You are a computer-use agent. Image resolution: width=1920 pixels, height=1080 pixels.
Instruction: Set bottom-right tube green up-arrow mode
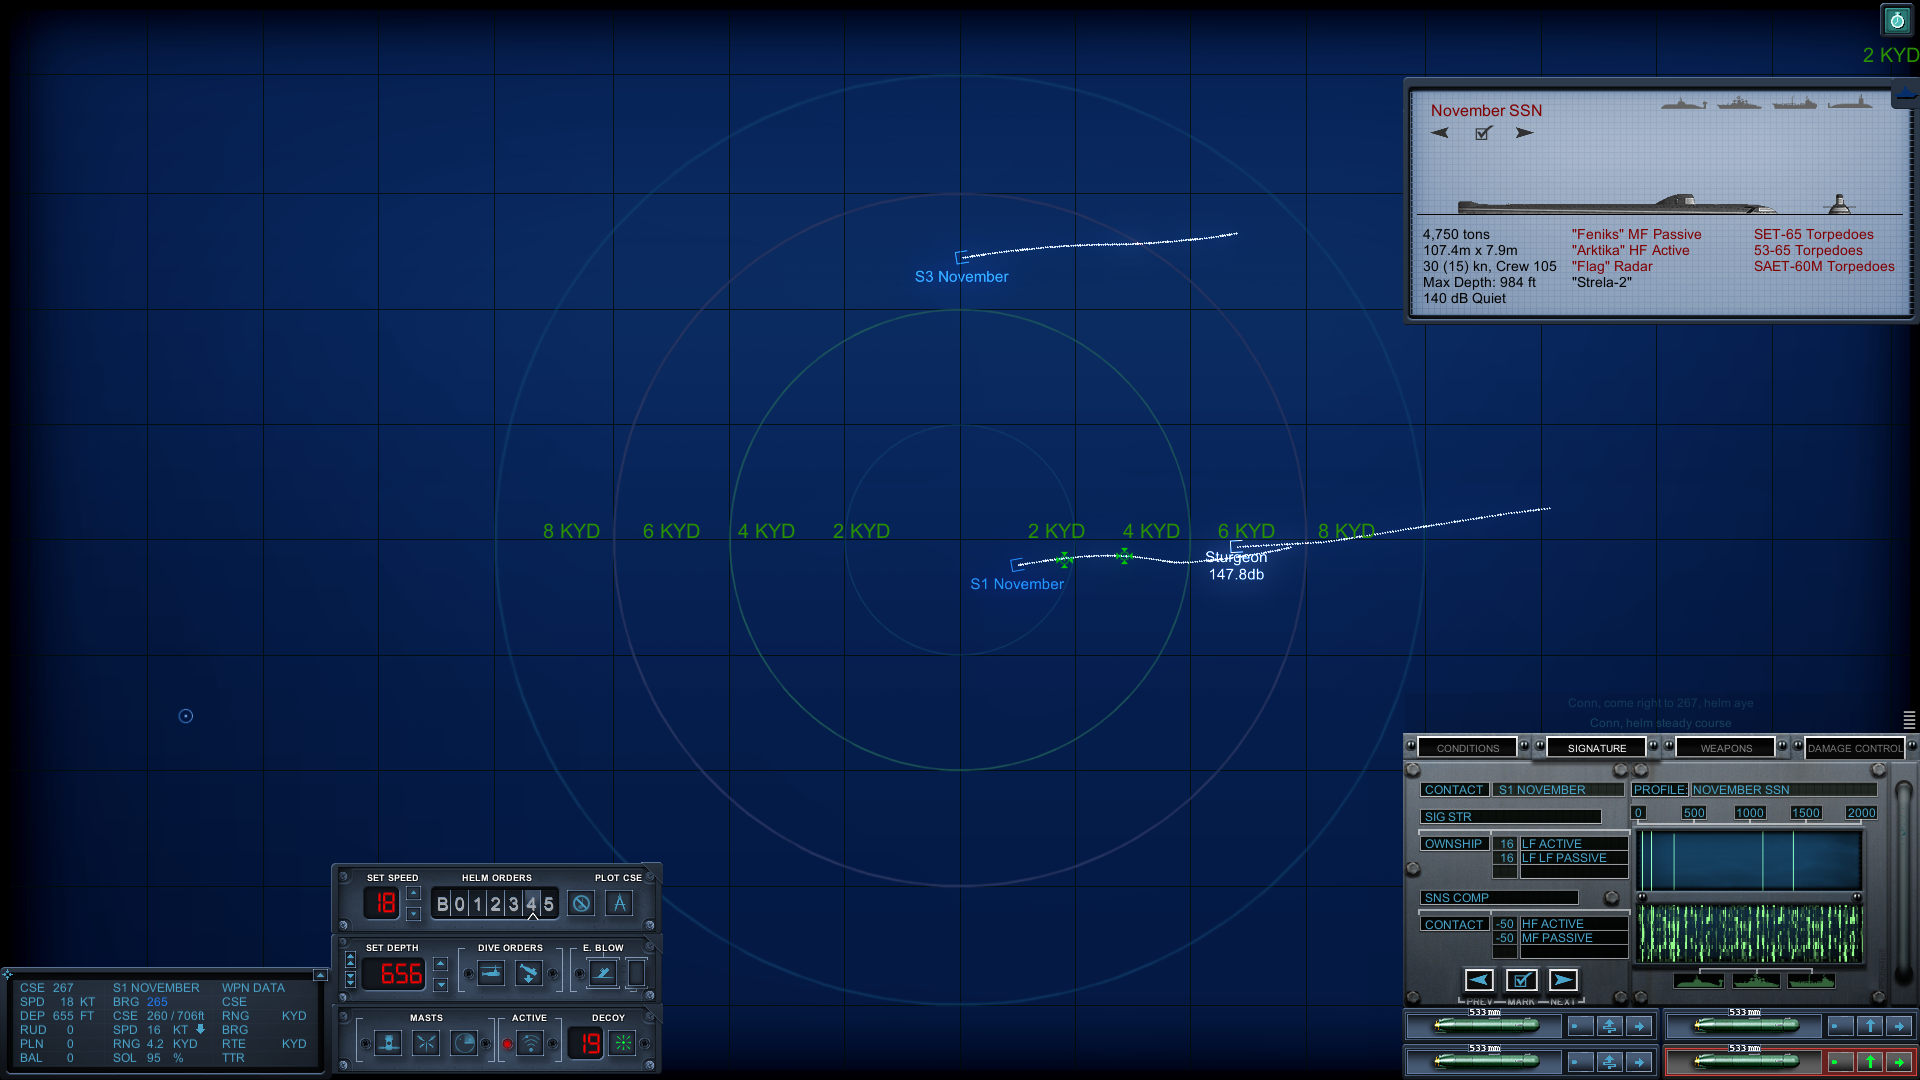pos(1870,1062)
